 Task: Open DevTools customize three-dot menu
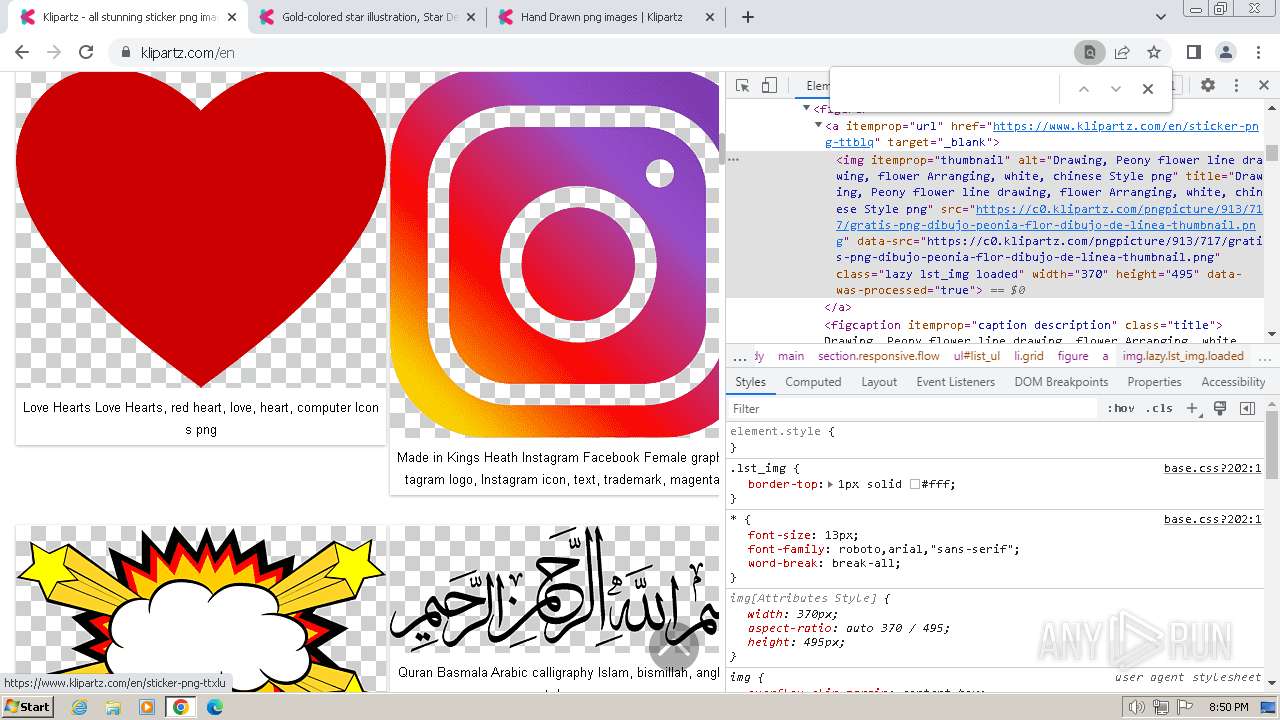1236,86
